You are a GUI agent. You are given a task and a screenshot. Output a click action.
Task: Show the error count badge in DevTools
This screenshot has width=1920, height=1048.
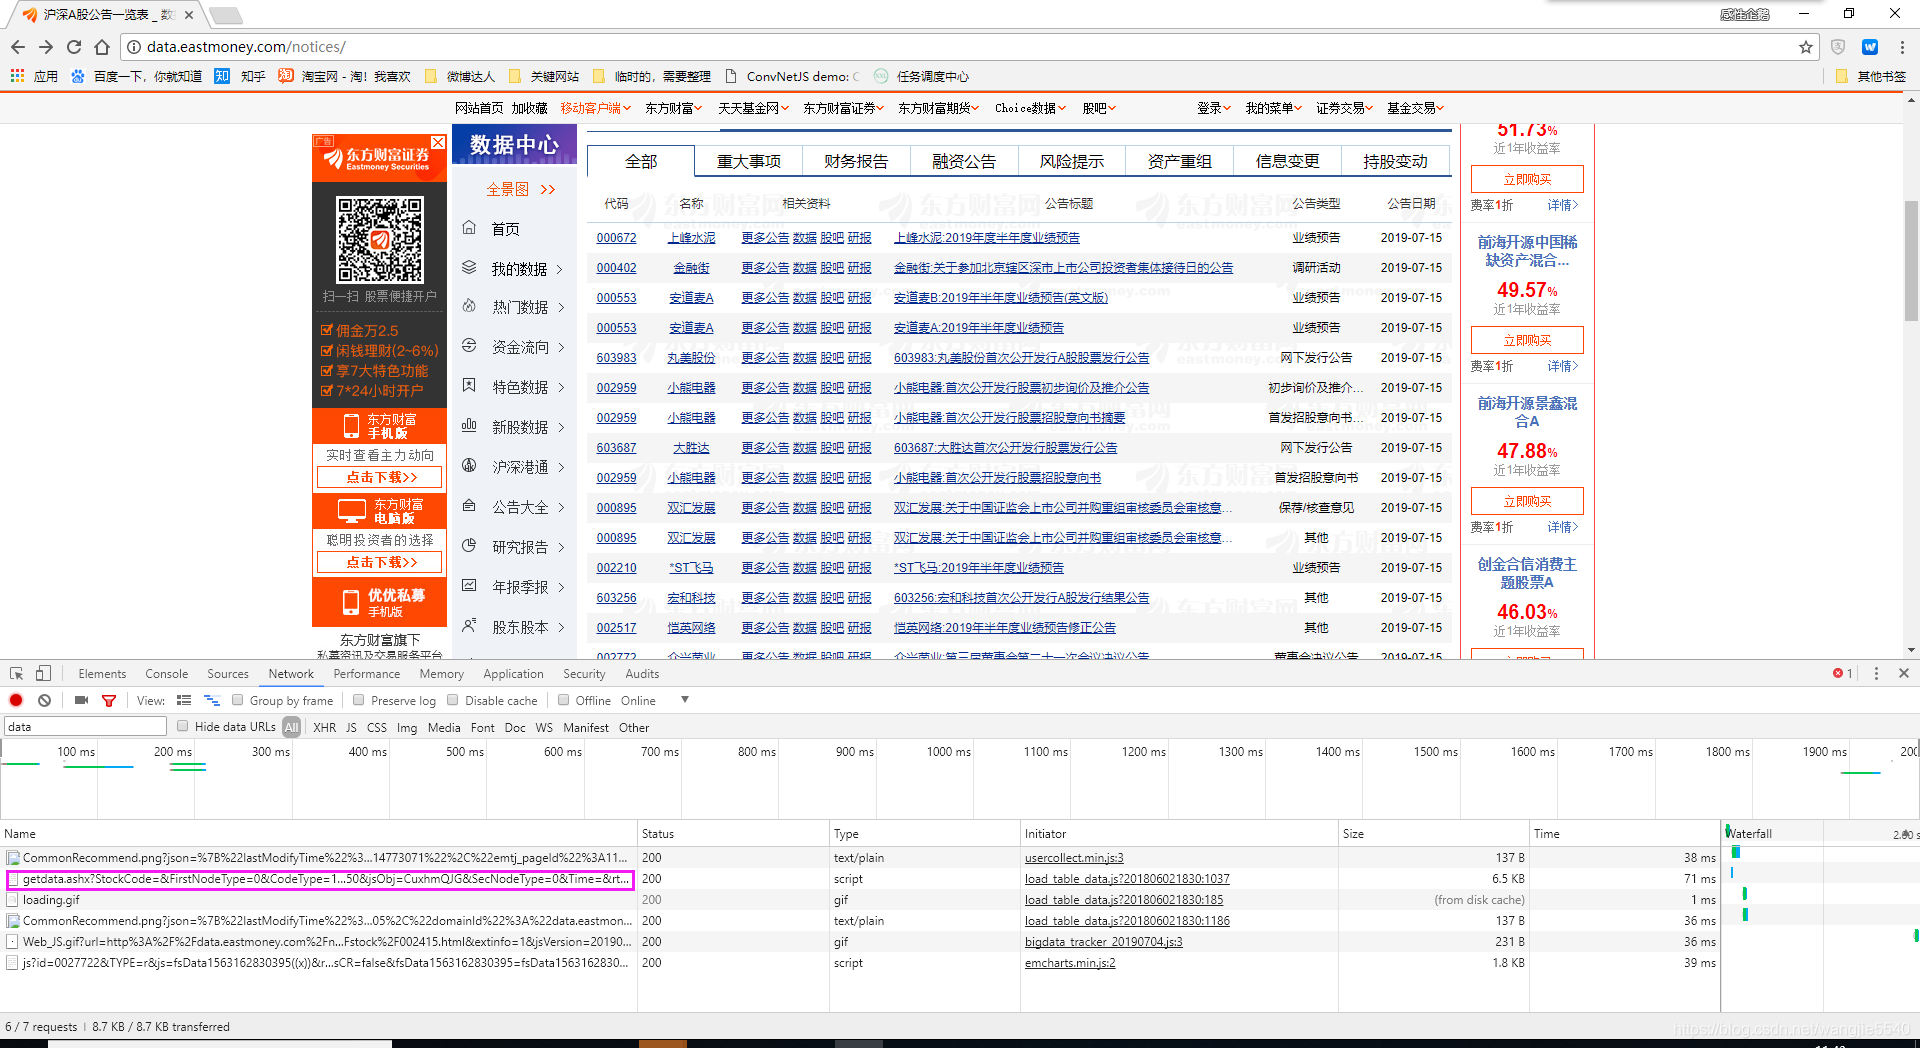(x=1842, y=674)
